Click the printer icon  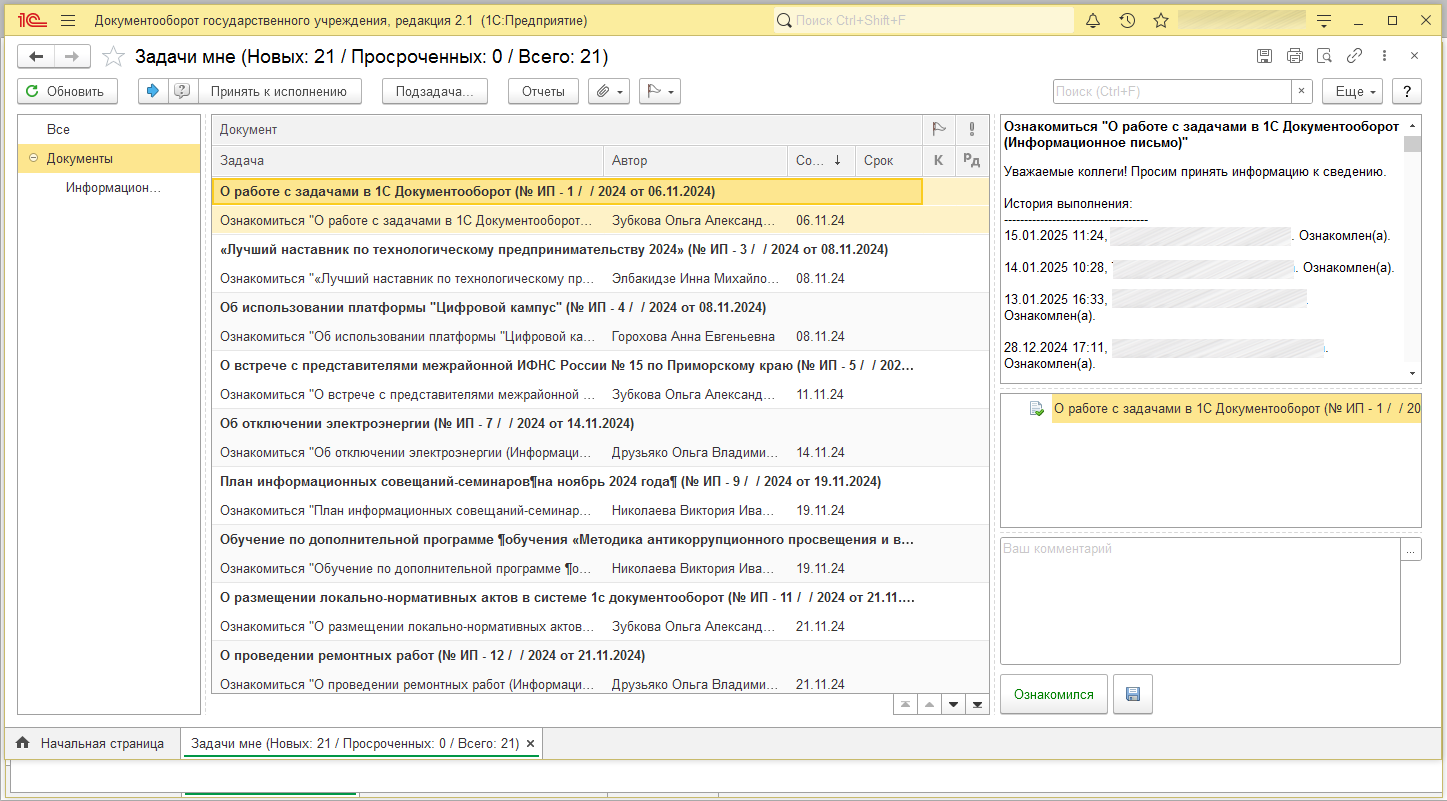[1295, 56]
